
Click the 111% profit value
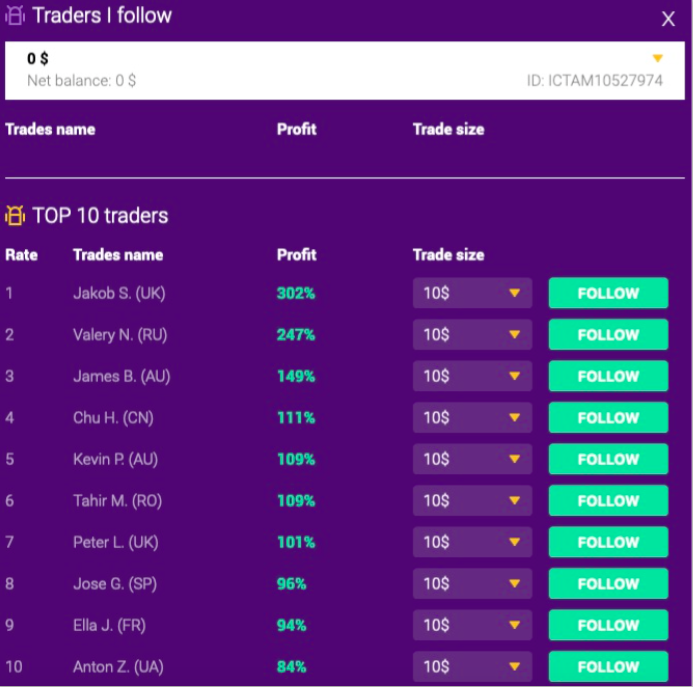[x=296, y=418]
